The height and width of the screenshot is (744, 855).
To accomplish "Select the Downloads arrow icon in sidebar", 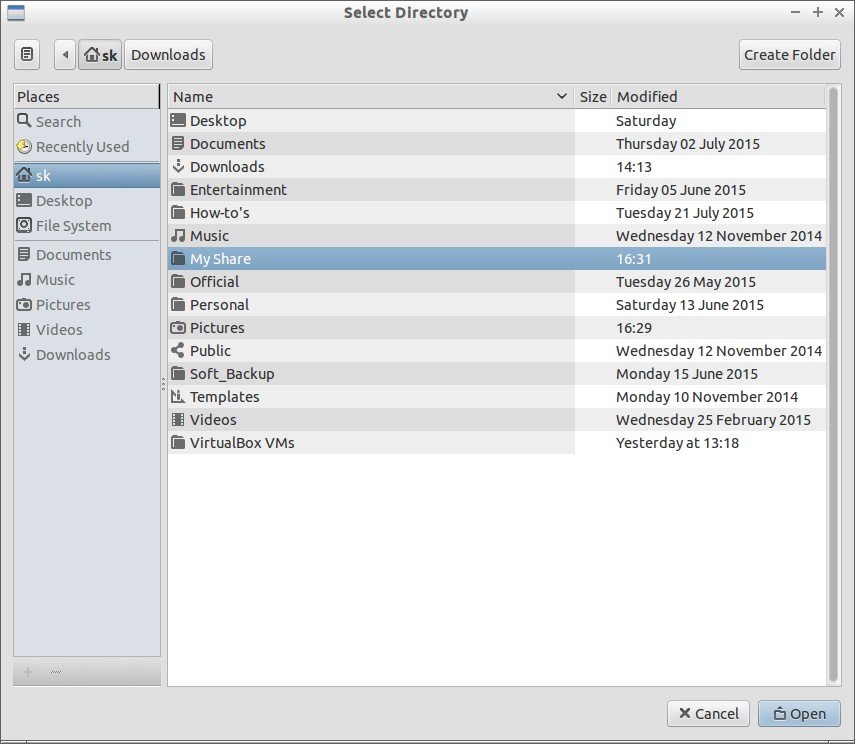I will (x=24, y=354).
